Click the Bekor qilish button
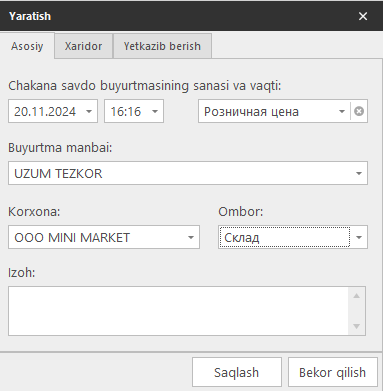 pos(333,372)
